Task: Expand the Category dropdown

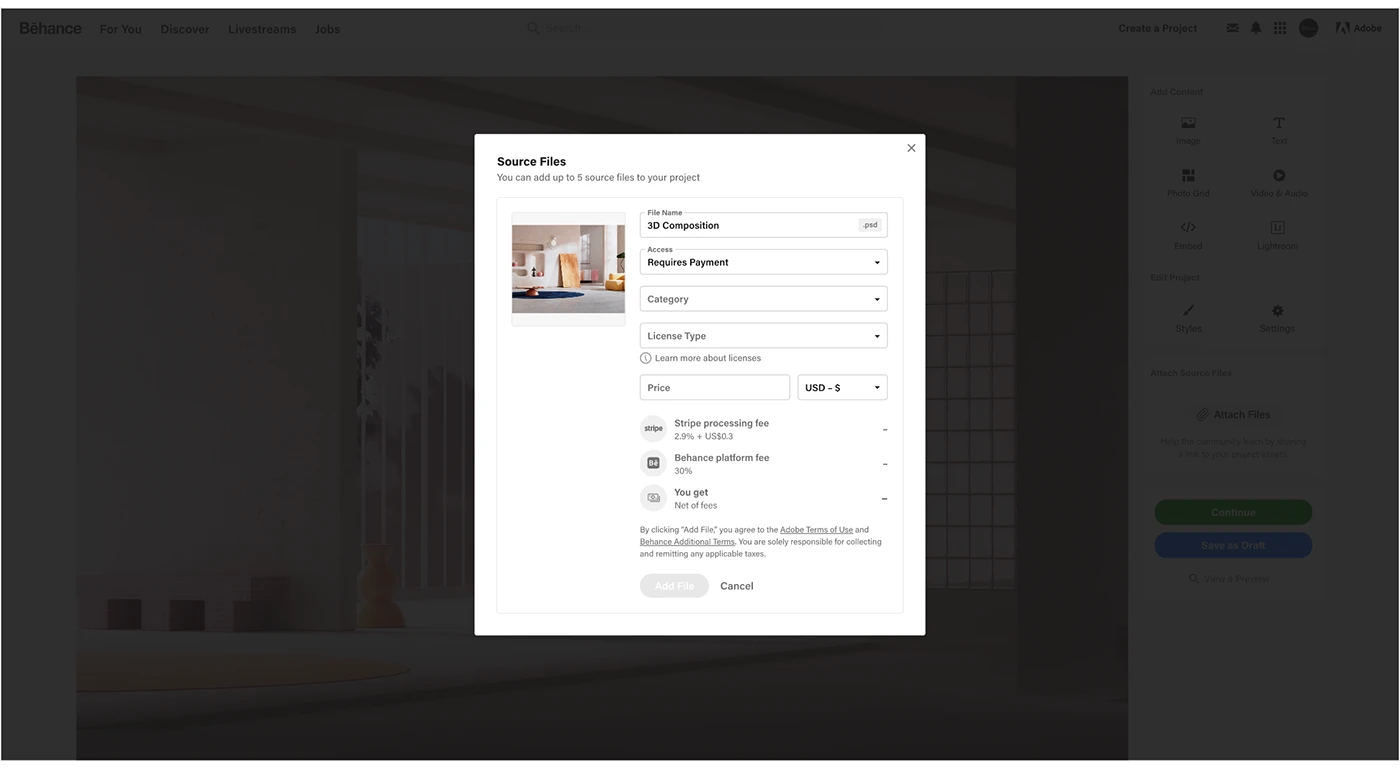Action: coord(763,299)
